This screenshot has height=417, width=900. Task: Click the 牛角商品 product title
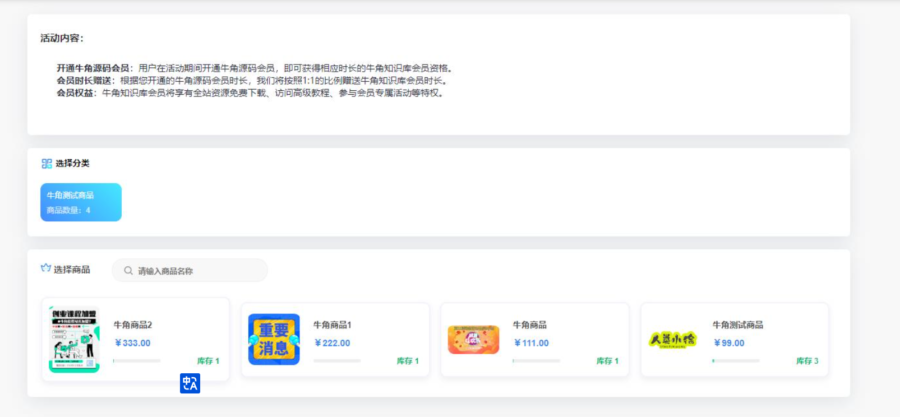click(530, 325)
